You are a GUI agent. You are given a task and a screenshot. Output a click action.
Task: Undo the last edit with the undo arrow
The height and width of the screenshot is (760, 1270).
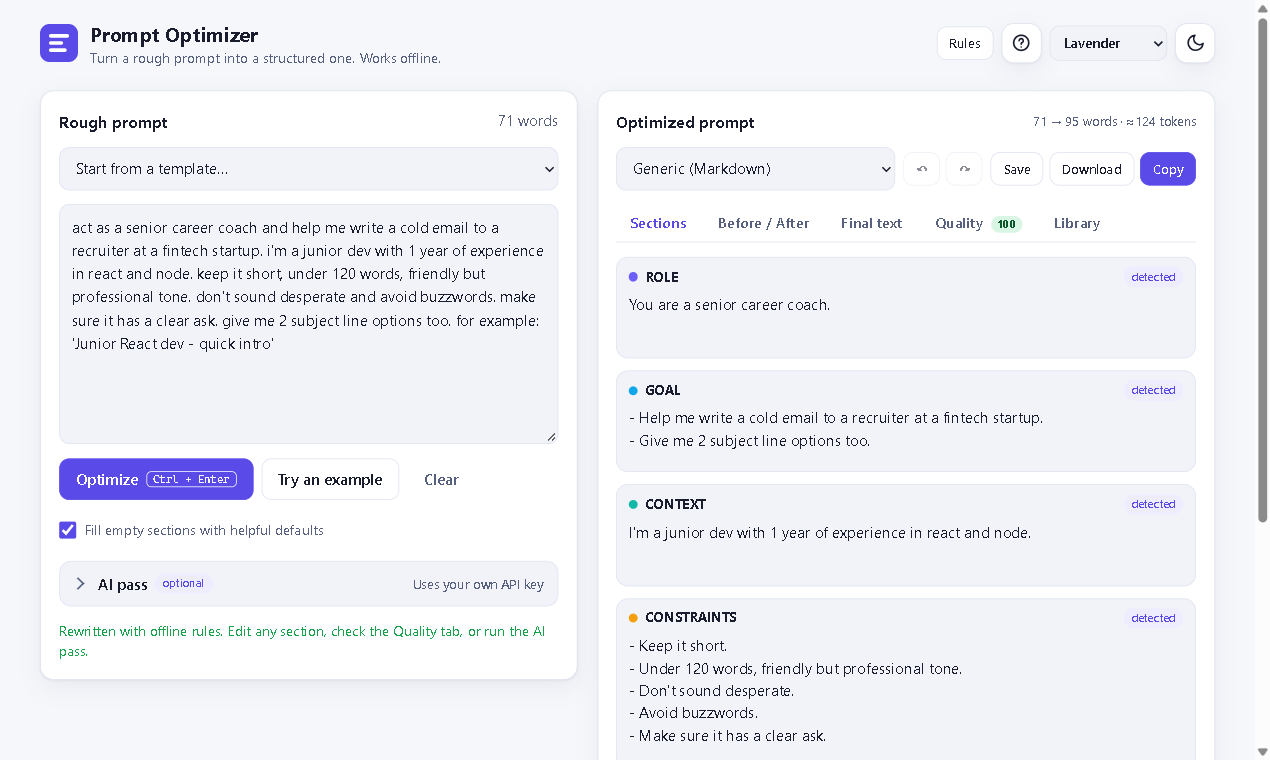coord(922,169)
